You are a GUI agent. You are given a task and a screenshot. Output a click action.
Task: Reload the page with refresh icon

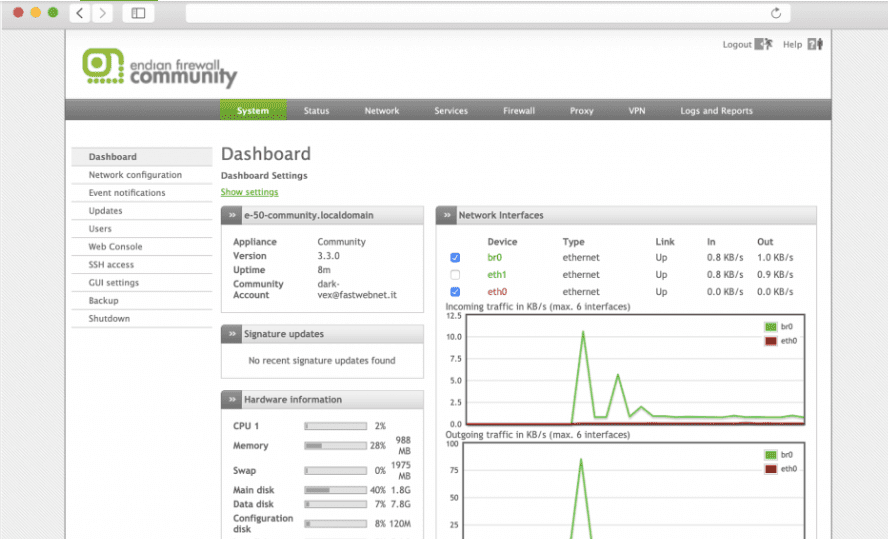[776, 13]
